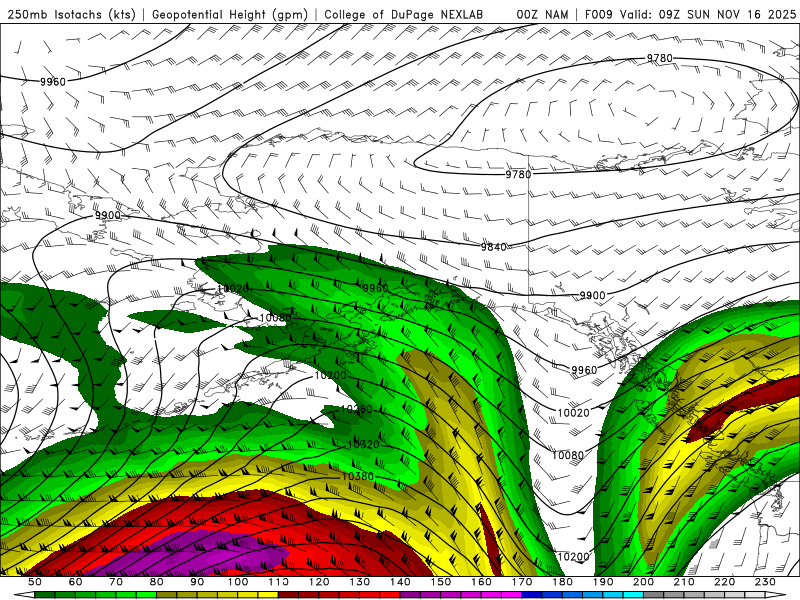Click the 210 knot label on color scale

coord(684,582)
